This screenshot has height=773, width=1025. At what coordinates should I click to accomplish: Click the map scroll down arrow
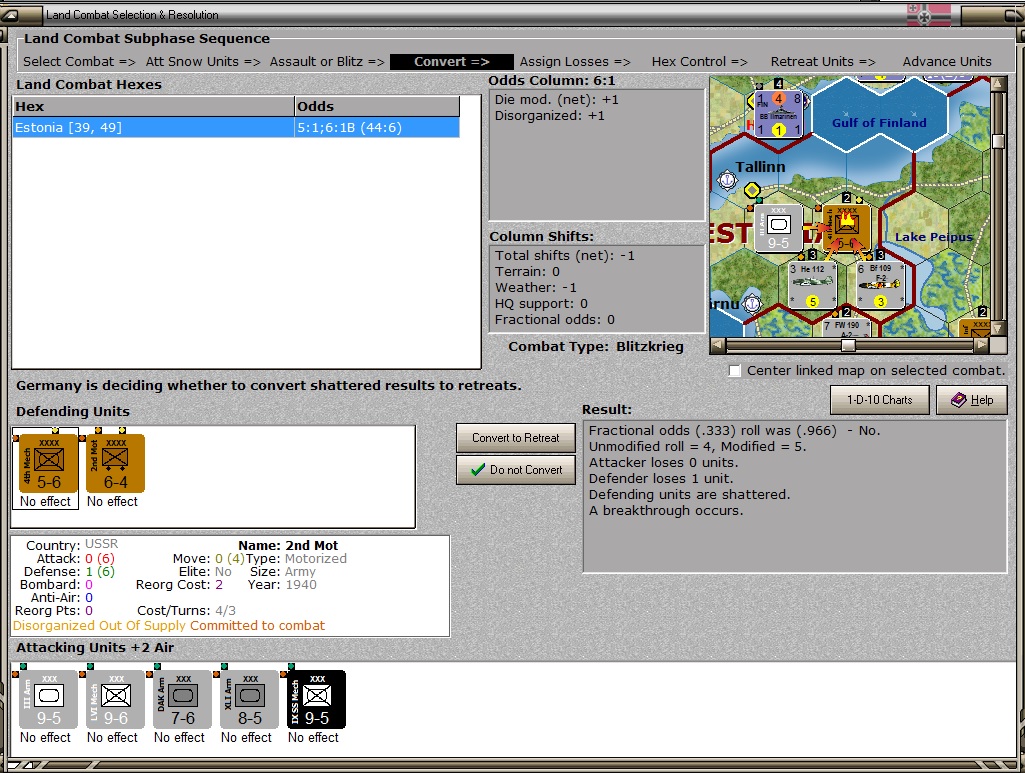click(x=998, y=329)
